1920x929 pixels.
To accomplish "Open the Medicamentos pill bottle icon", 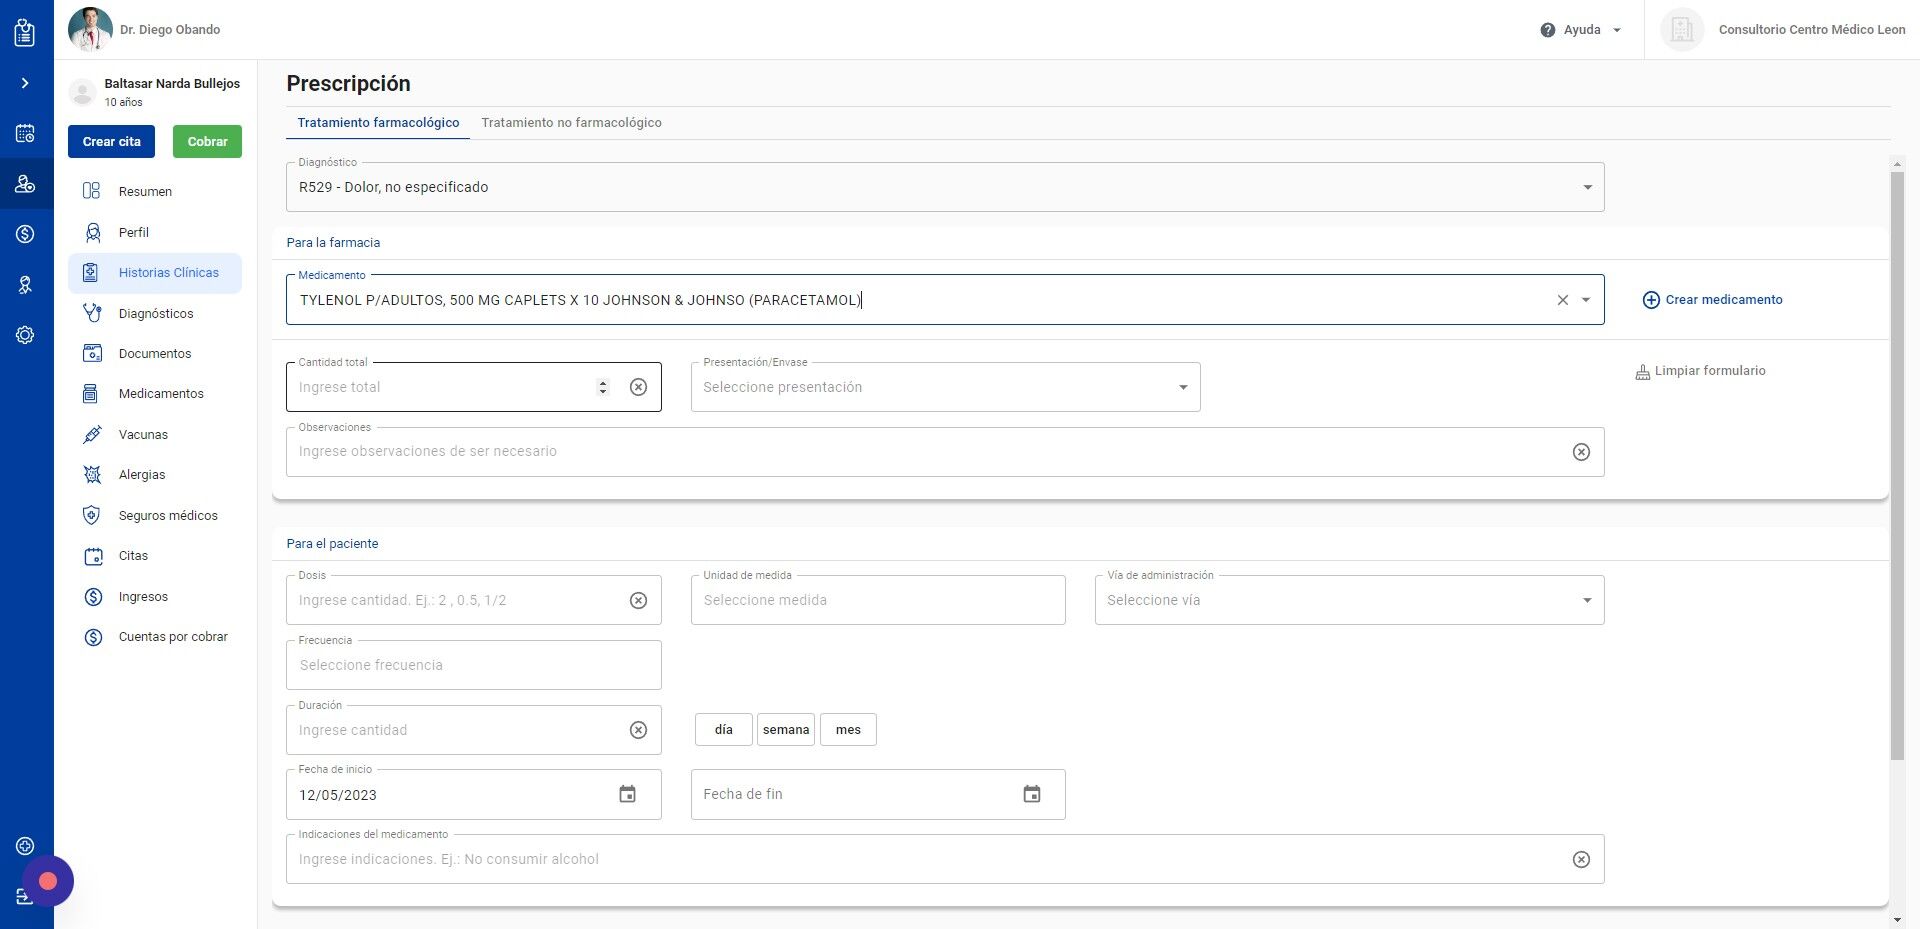I will (92, 393).
